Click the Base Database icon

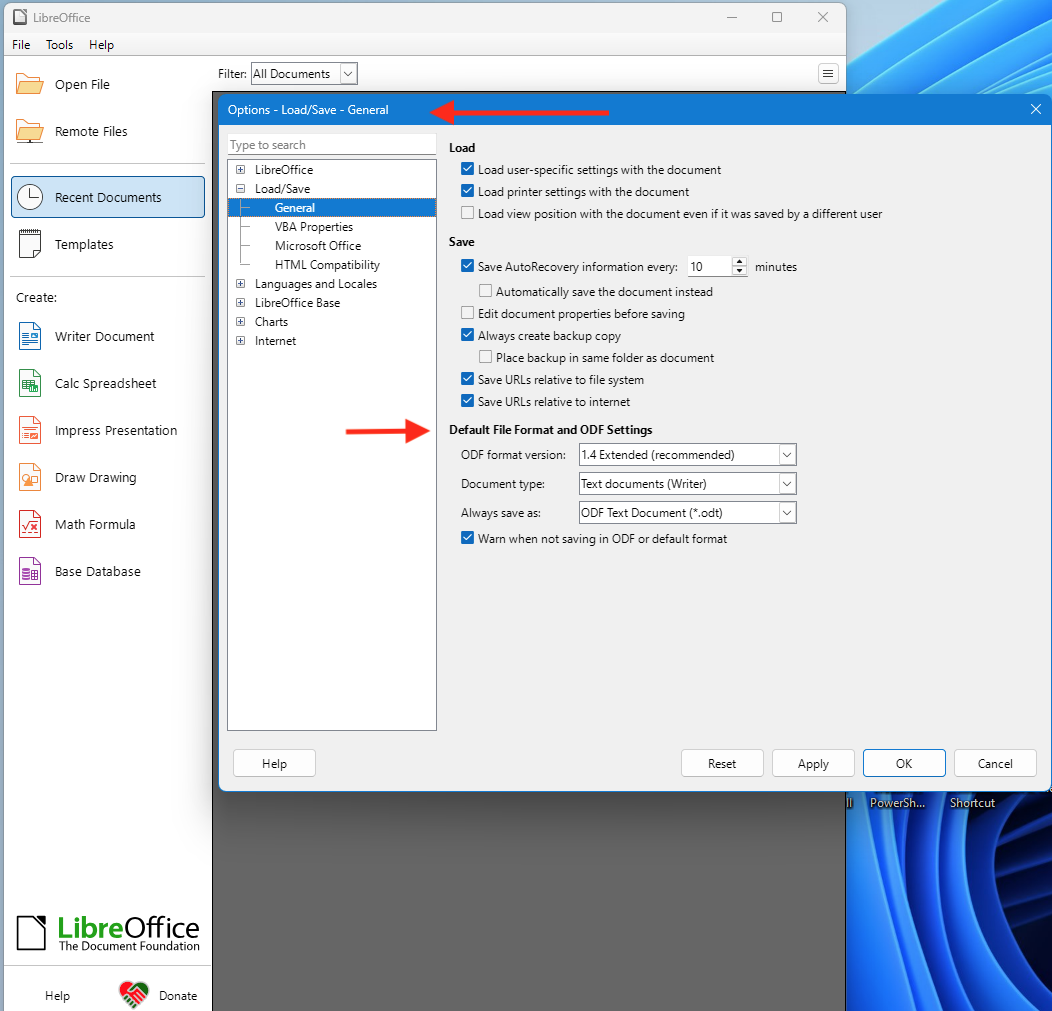(x=30, y=571)
